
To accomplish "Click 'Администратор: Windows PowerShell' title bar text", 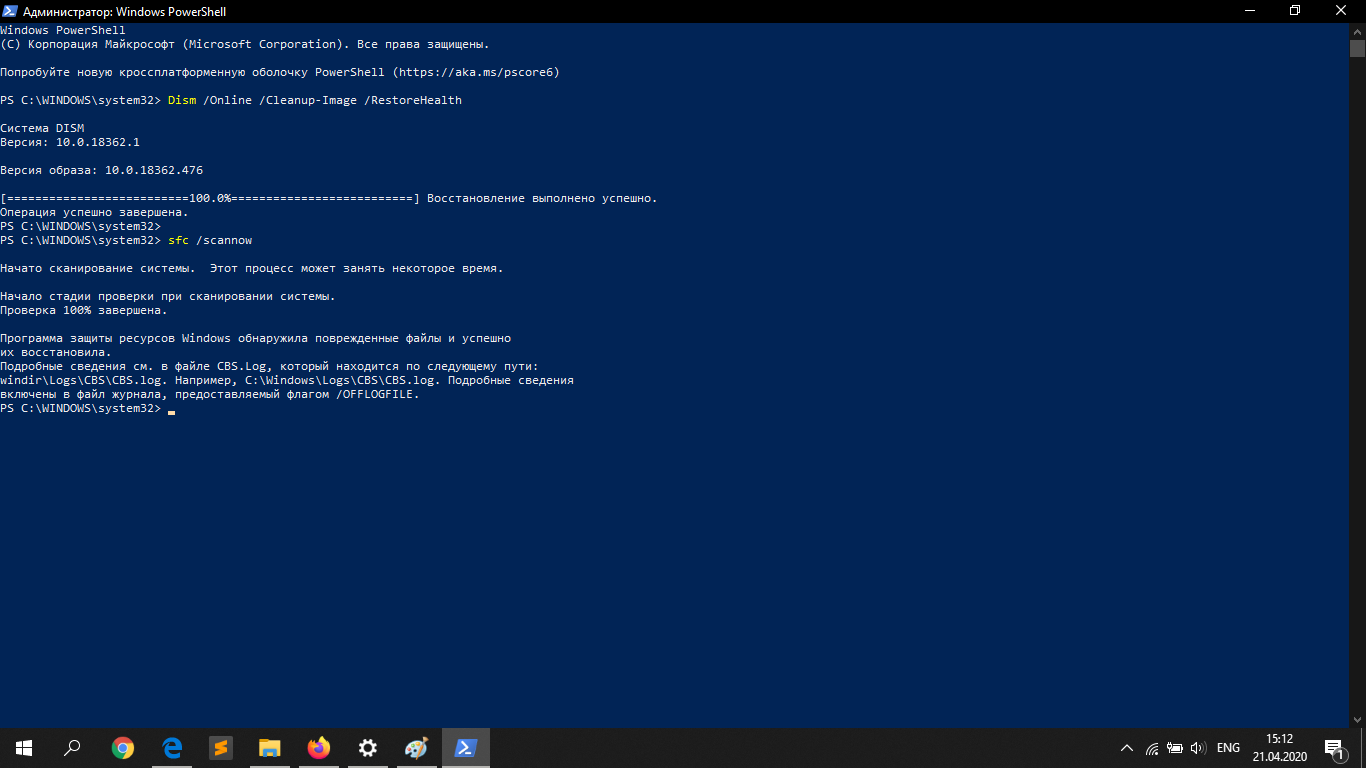I will coord(124,11).
